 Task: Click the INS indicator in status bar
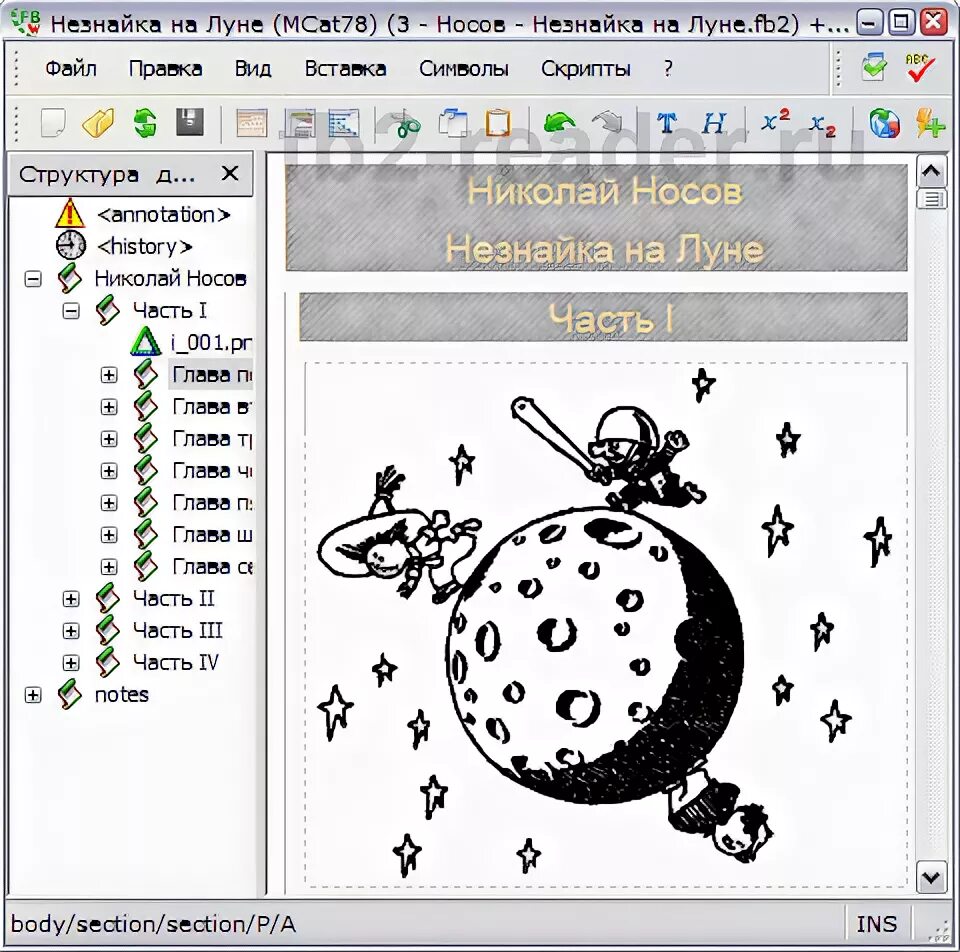[876, 924]
